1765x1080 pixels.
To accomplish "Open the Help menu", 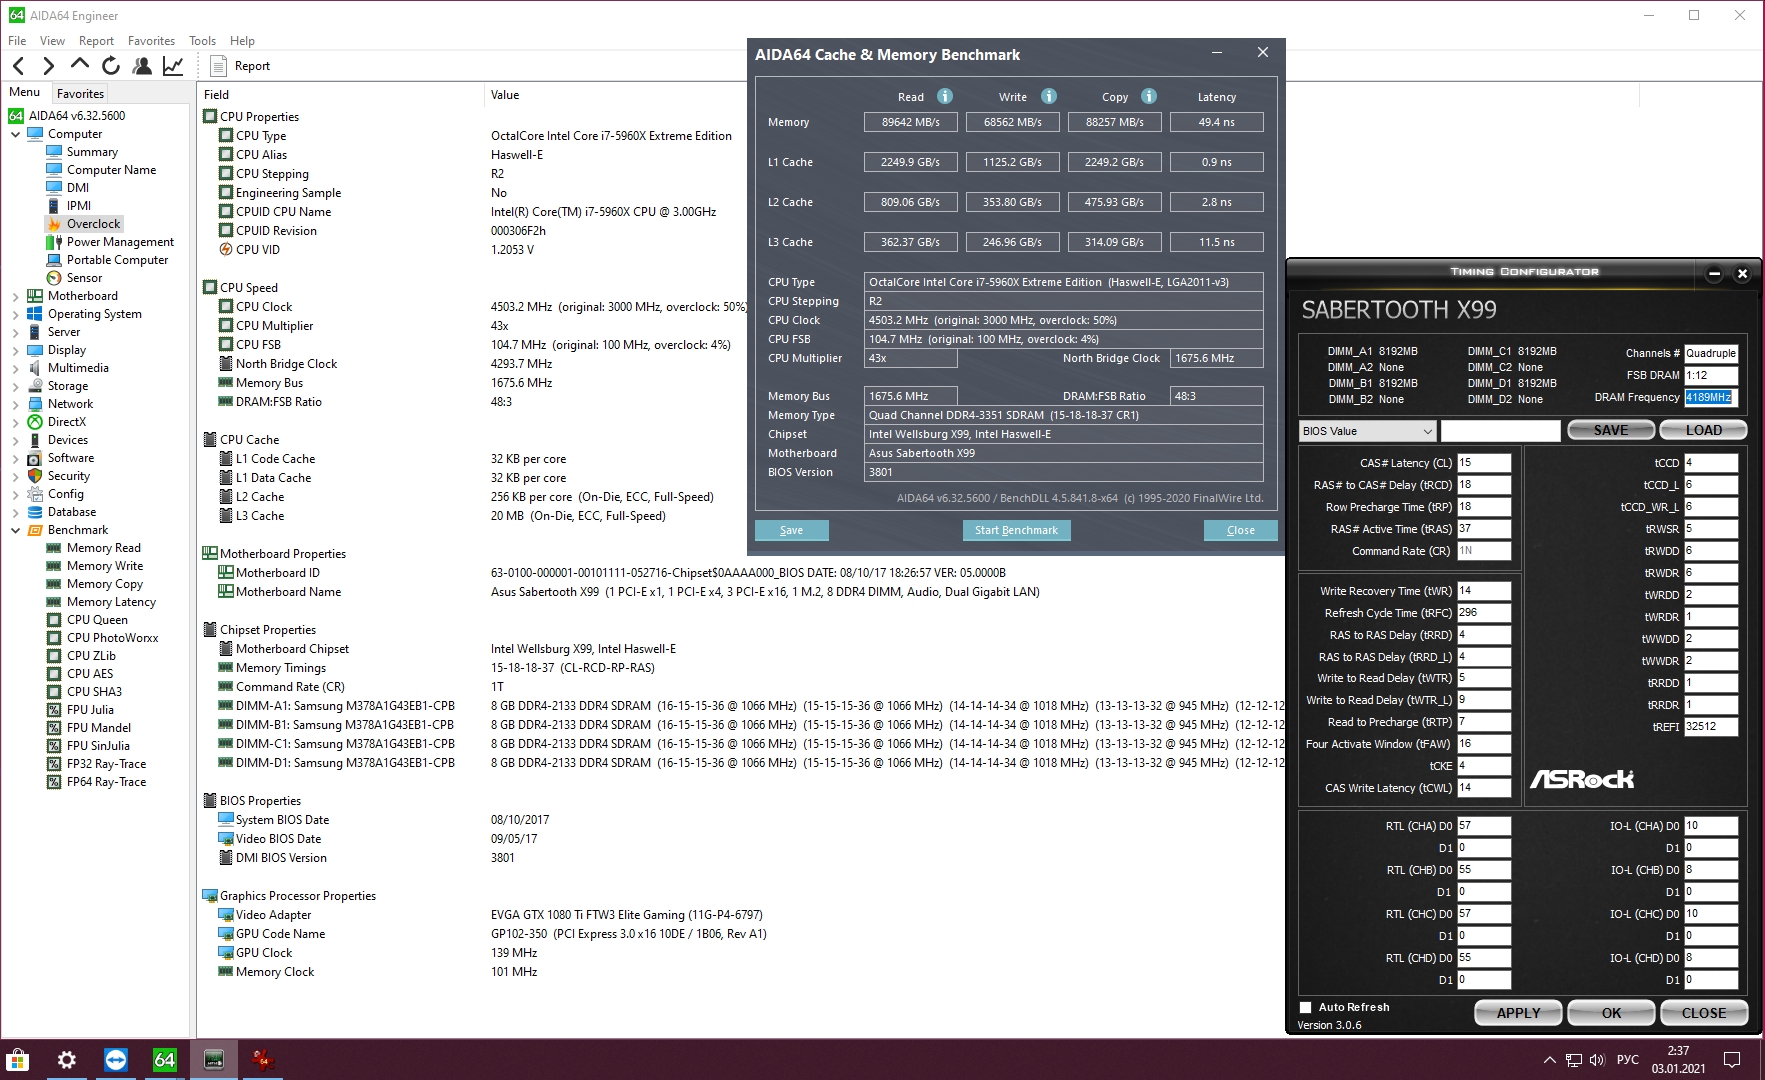I will pyautogui.click(x=242, y=41).
